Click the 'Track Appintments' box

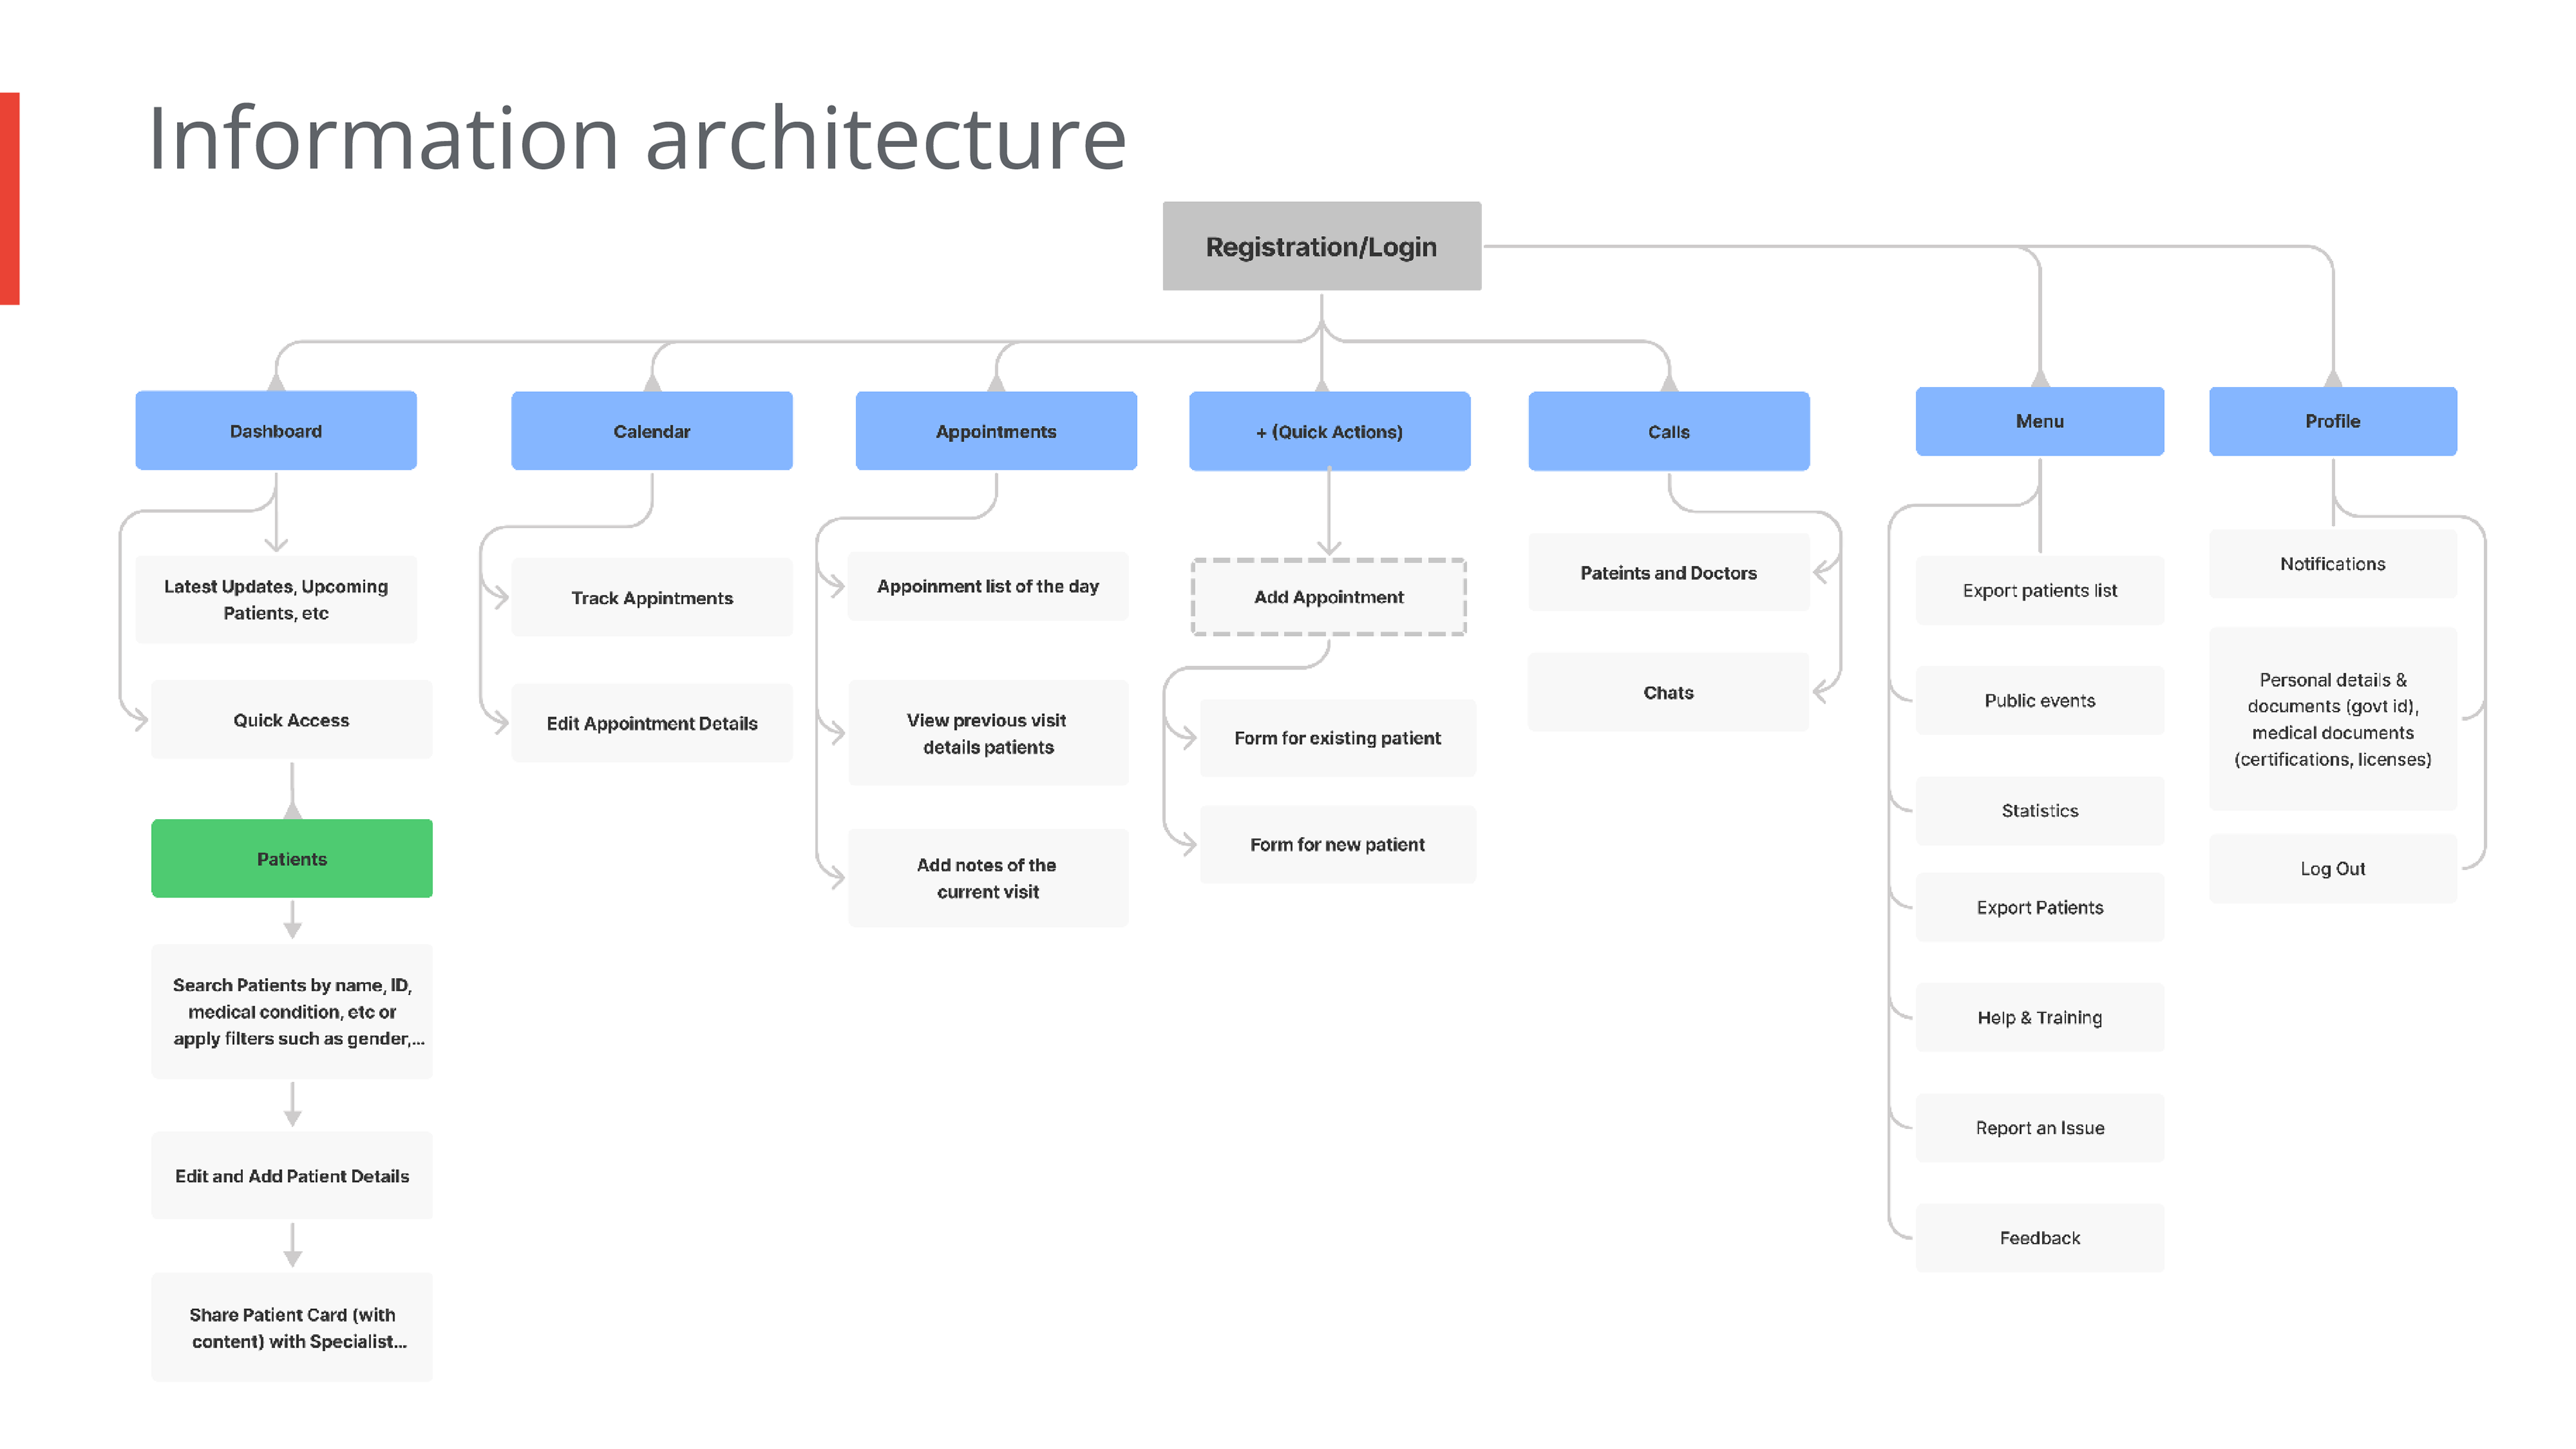pos(652,598)
